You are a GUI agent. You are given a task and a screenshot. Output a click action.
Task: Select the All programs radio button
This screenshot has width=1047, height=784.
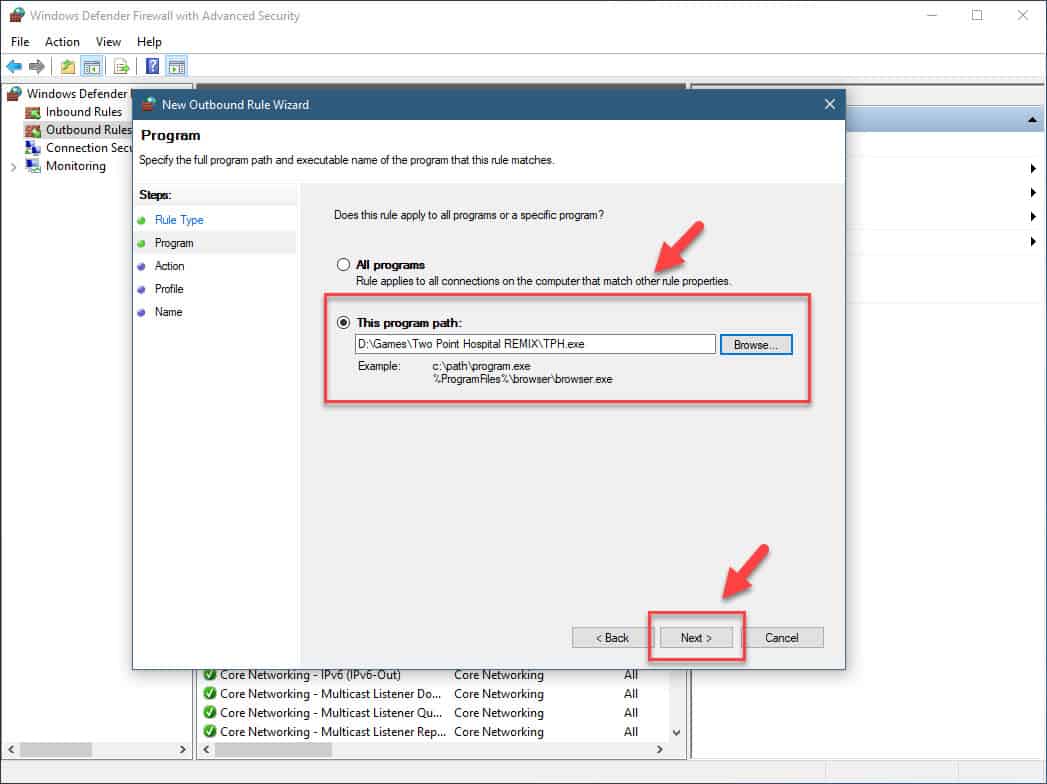[x=343, y=264]
